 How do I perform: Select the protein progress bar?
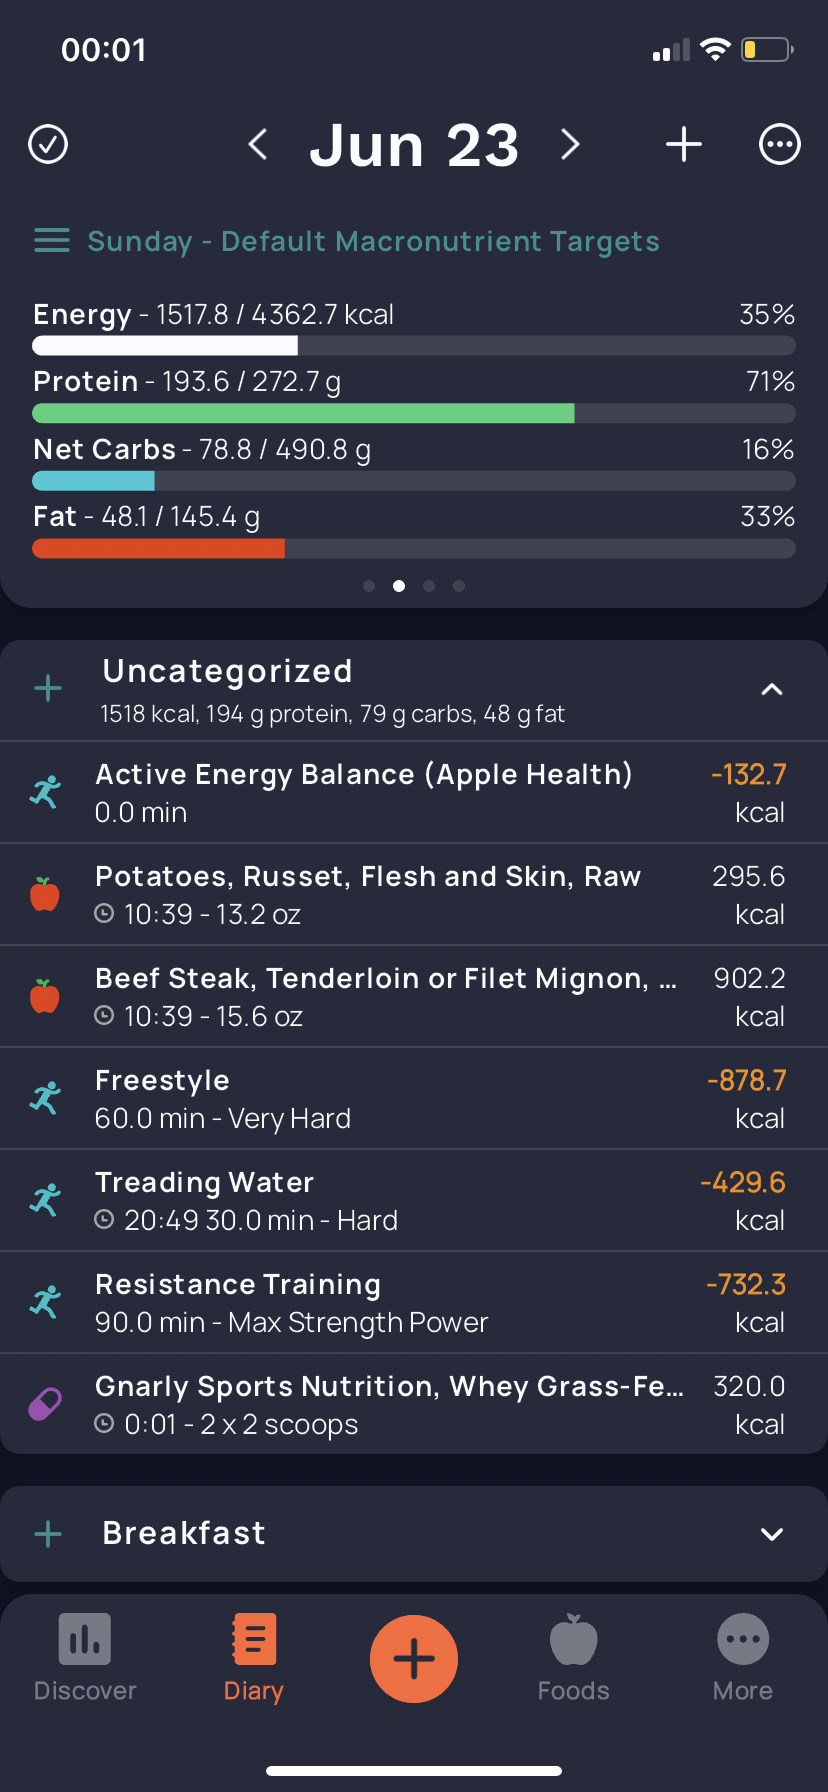(414, 413)
